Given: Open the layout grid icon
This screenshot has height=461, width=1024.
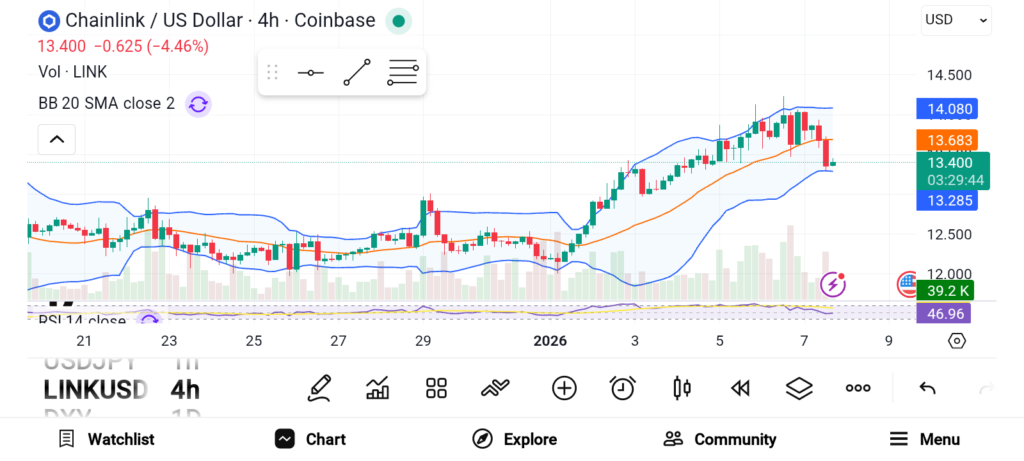Looking at the screenshot, I should click(436, 388).
